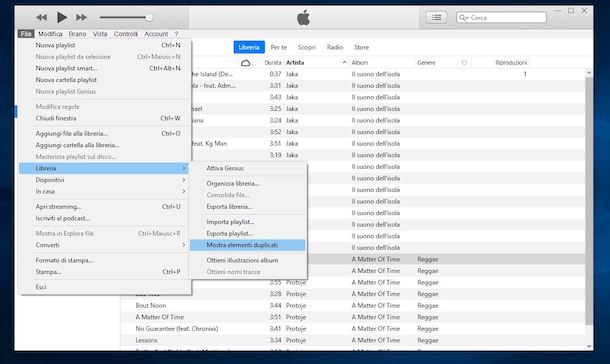The height and width of the screenshot is (364, 610).
Task: Open the File menu
Action: (26, 34)
